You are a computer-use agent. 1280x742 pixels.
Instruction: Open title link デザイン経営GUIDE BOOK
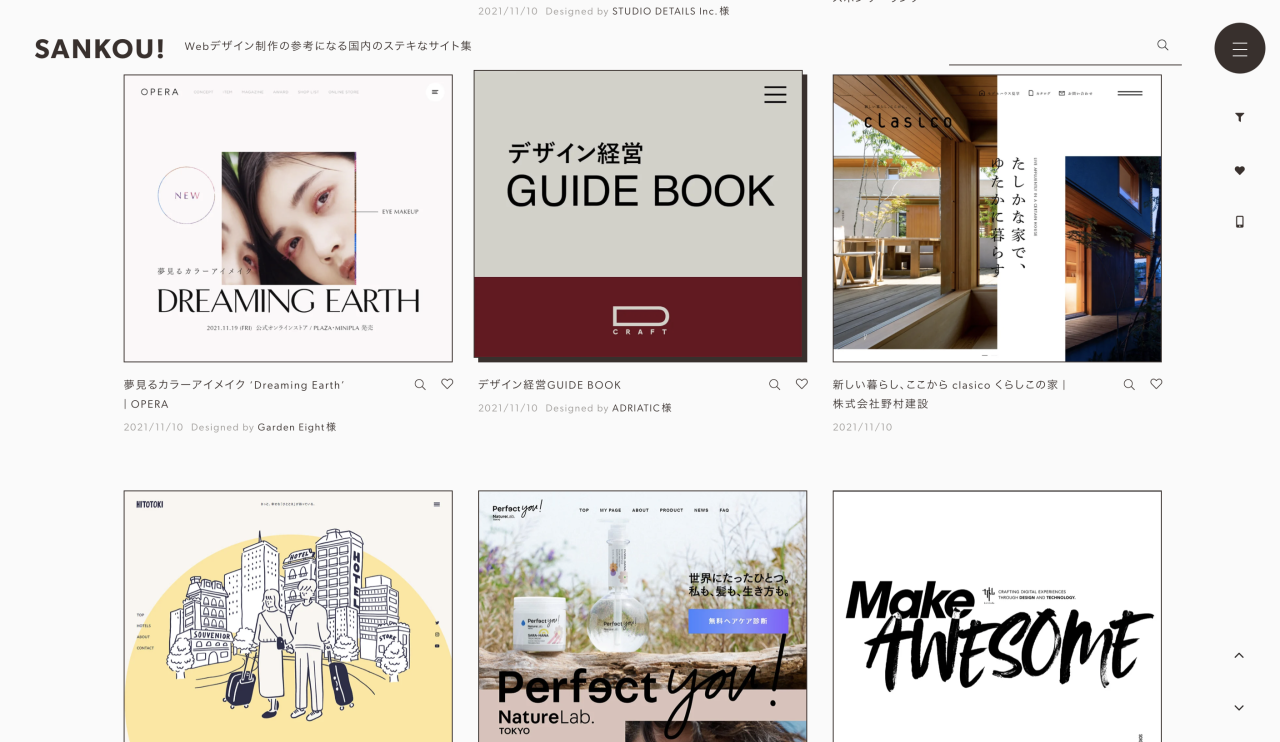point(549,385)
